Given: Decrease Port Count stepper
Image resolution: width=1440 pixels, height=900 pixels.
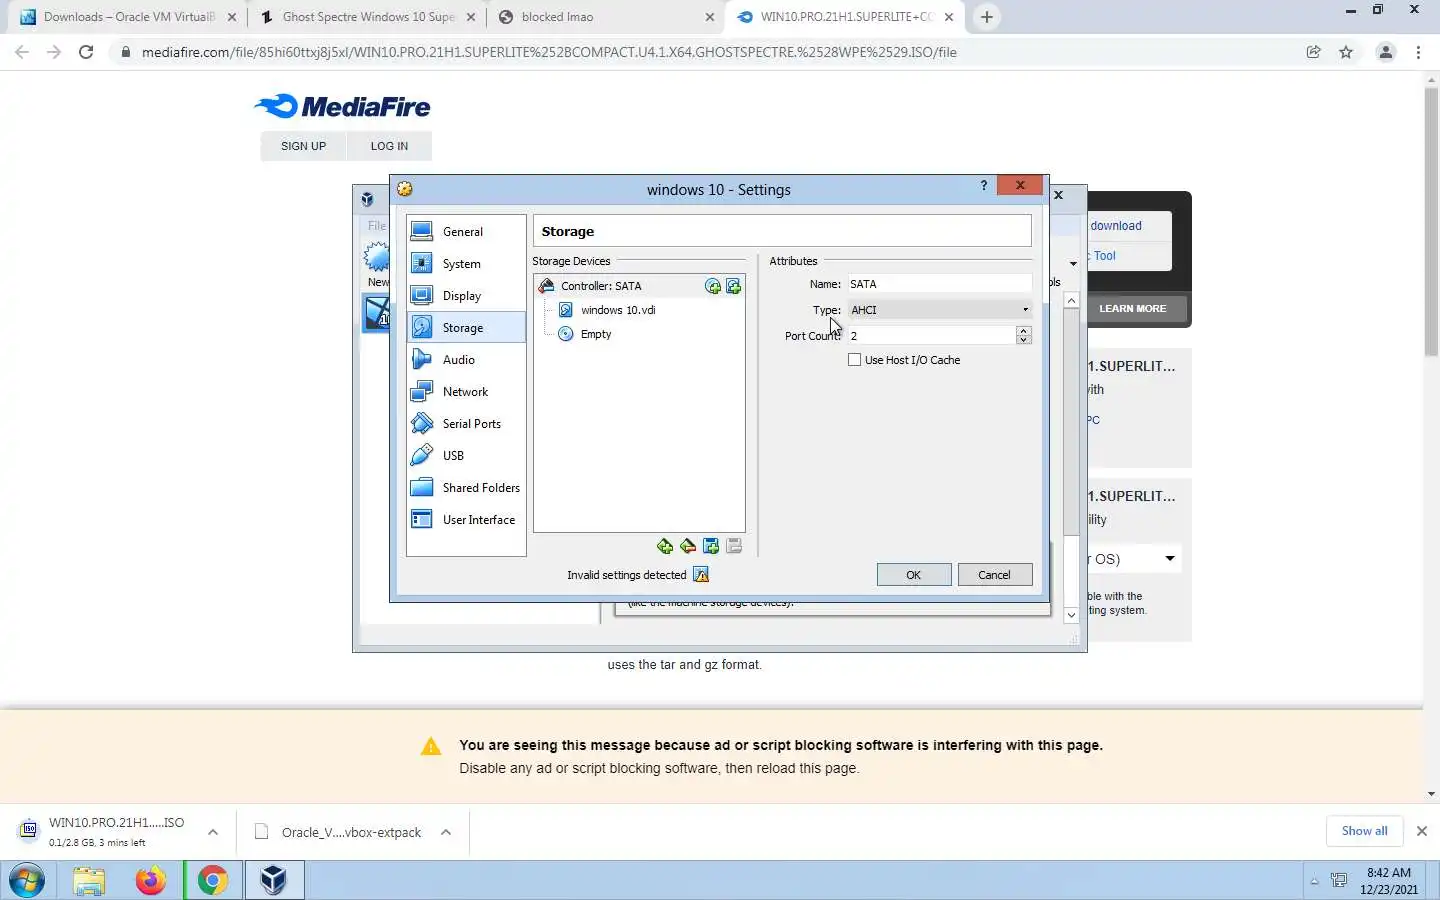Looking at the screenshot, I should click(1024, 340).
